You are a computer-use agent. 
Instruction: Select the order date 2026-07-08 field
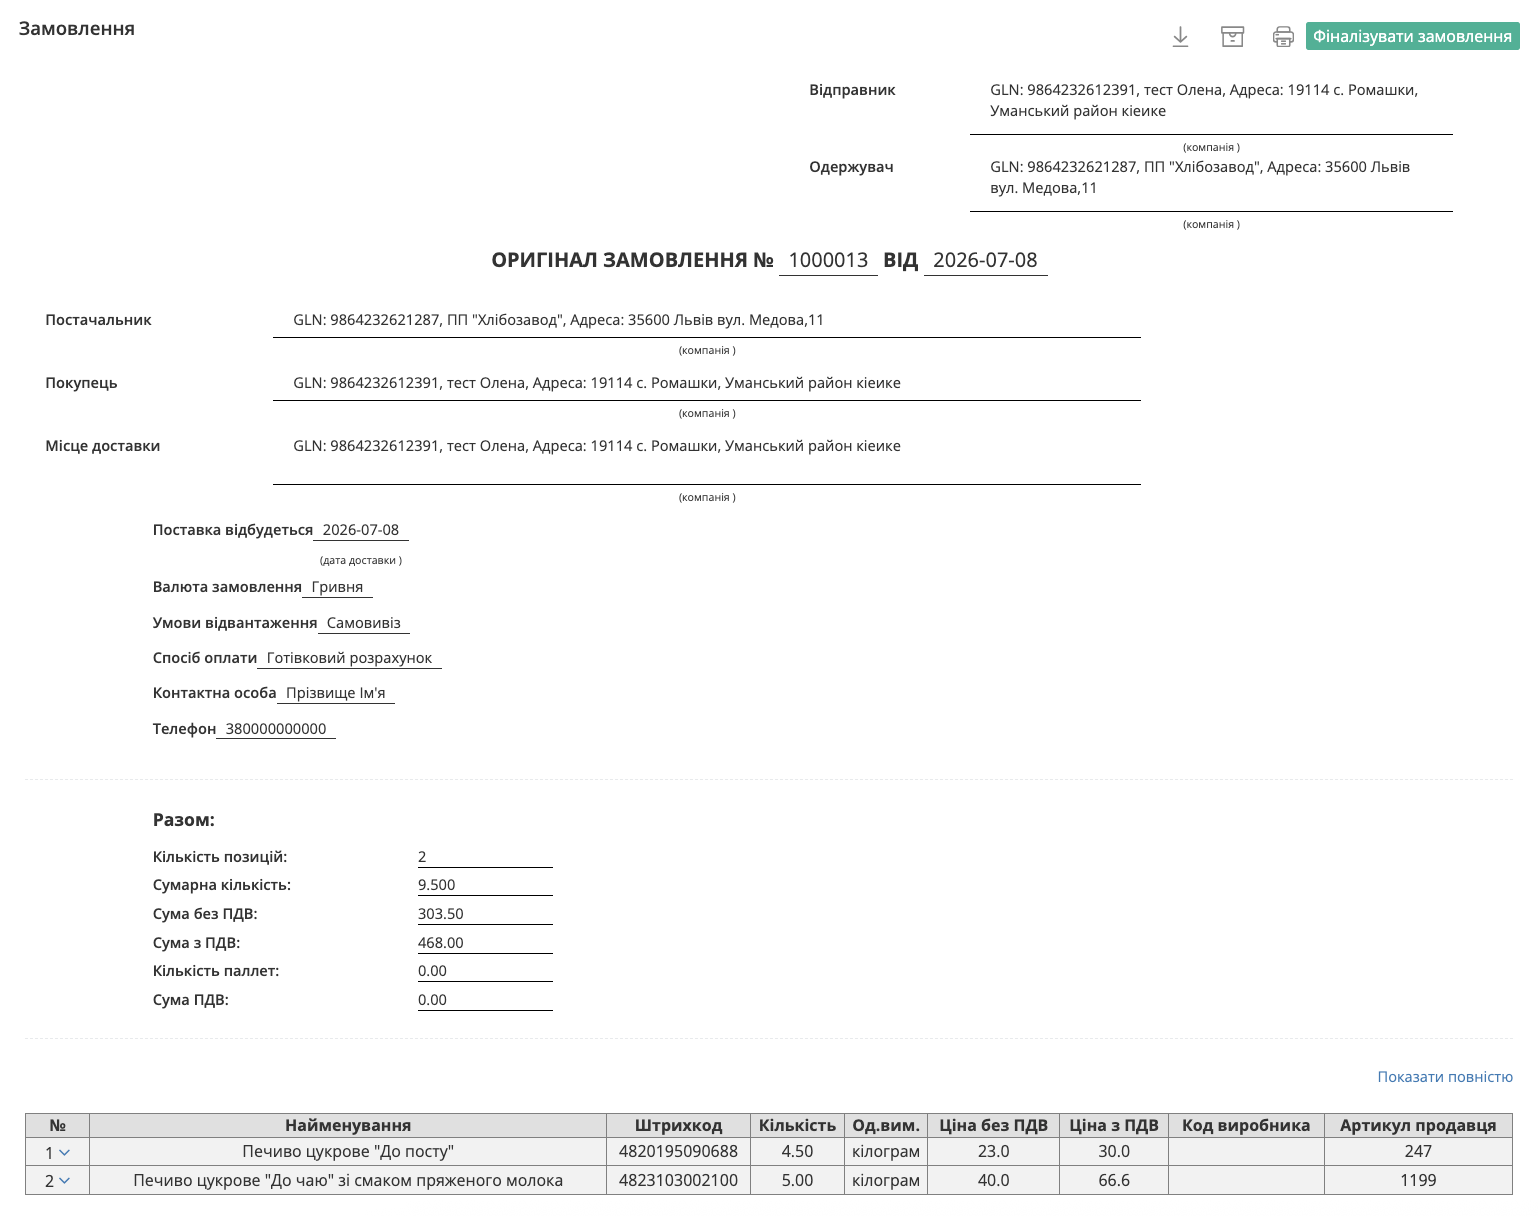click(985, 260)
